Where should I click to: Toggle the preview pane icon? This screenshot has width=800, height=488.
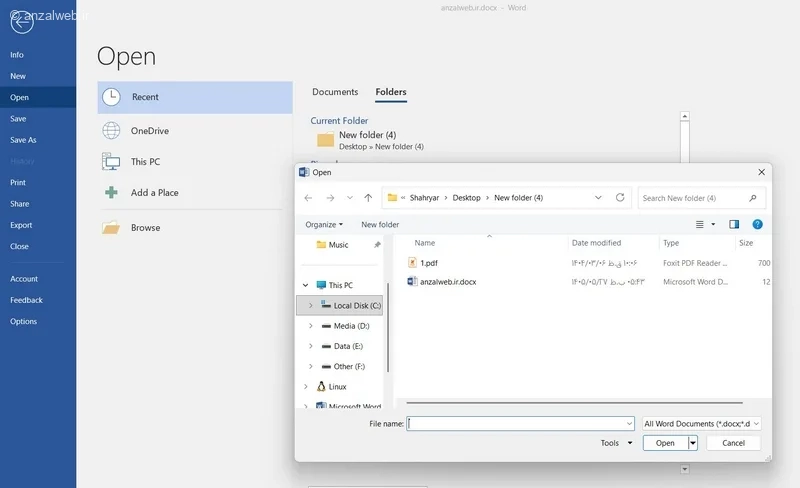[x=734, y=225]
